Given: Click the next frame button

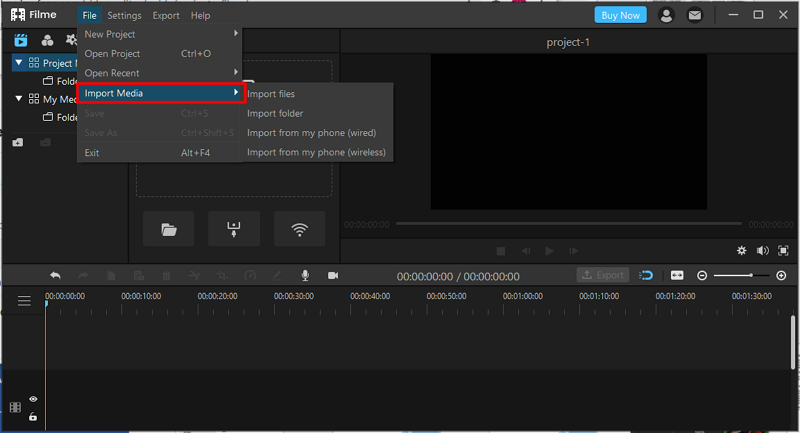Looking at the screenshot, I should point(573,251).
